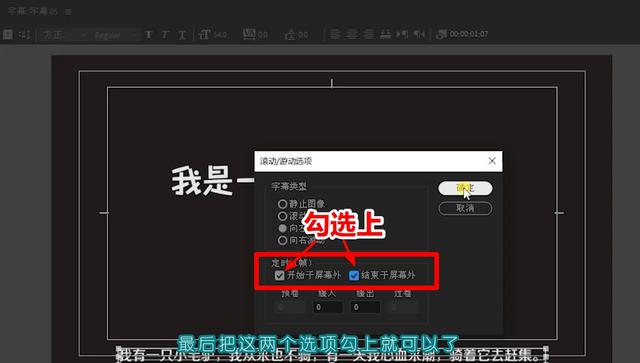Click the 00:00:01:07 background video timecode
The width and height of the screenshot is (640, 363).
469,34
